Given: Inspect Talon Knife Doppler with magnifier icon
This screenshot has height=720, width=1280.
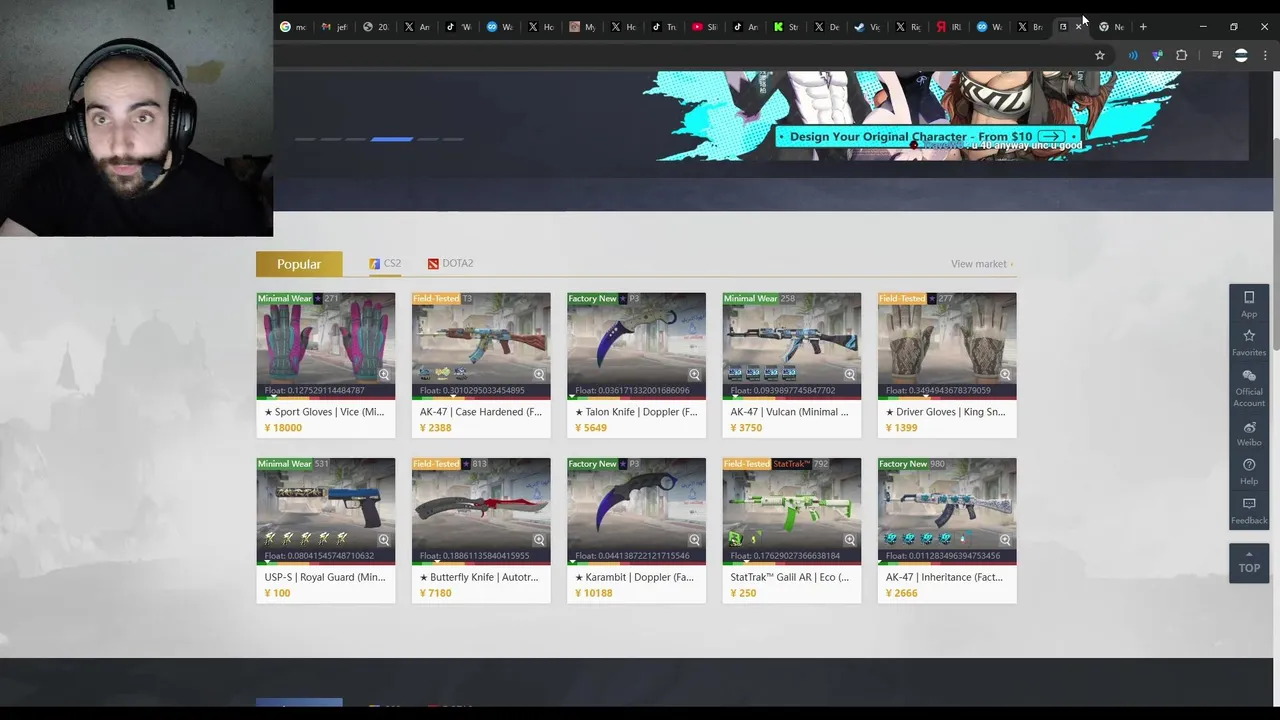Looking at the screenshot, I should 694,374.
